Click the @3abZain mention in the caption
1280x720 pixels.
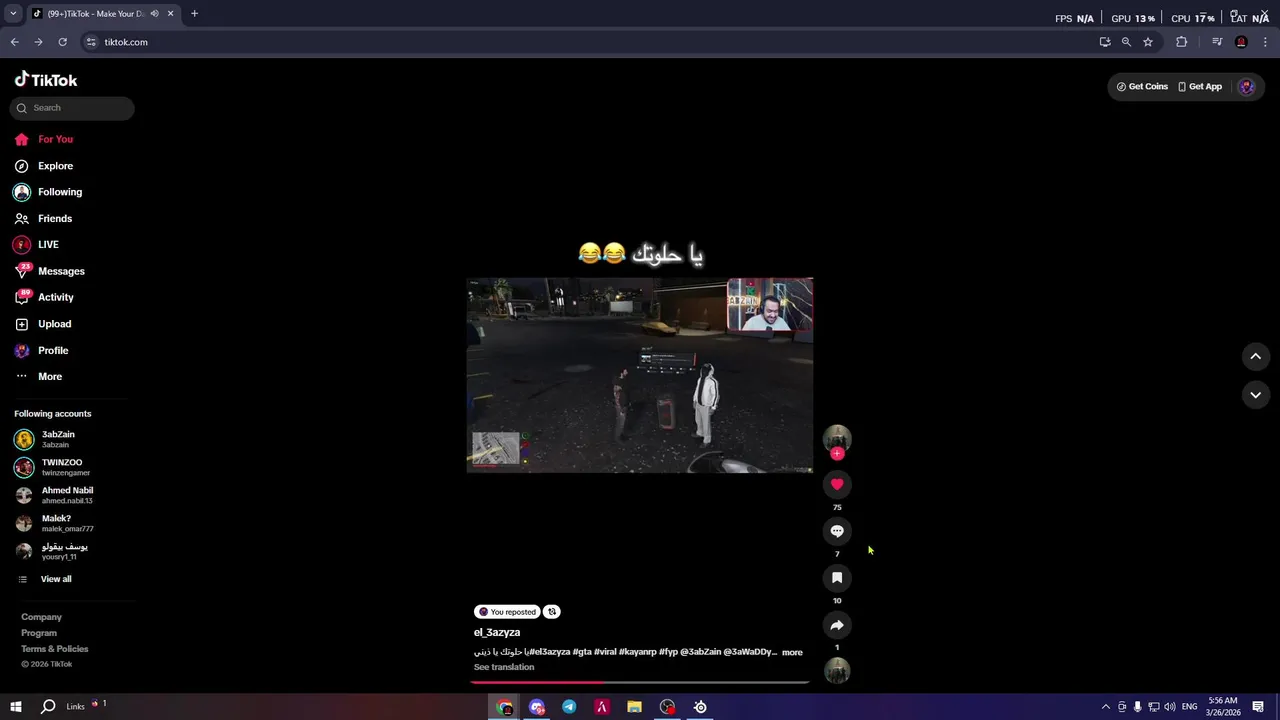click(700, 652)
